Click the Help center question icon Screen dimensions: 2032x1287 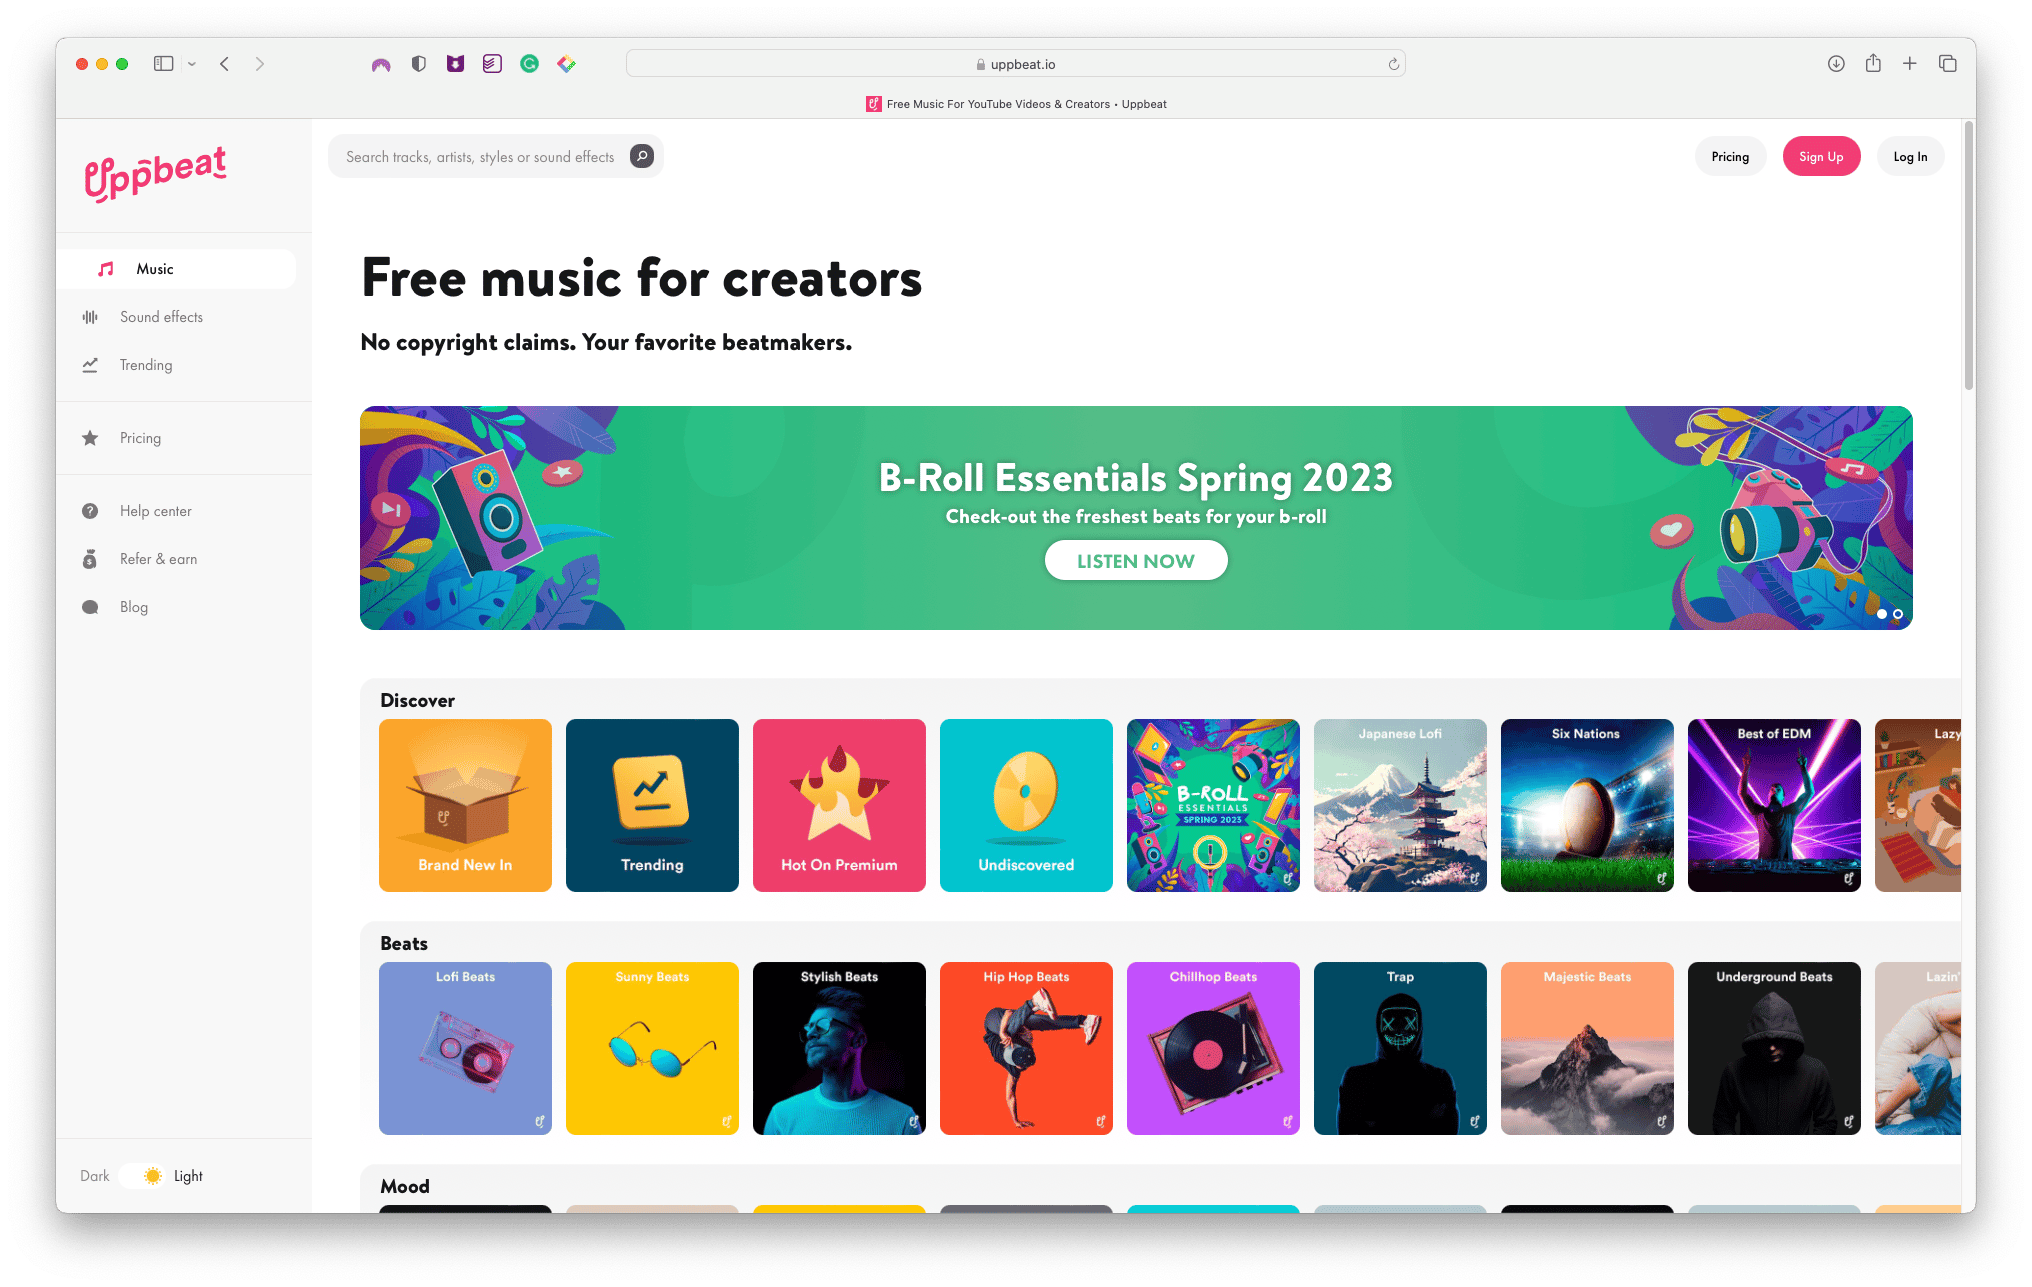tap(90, 511)
